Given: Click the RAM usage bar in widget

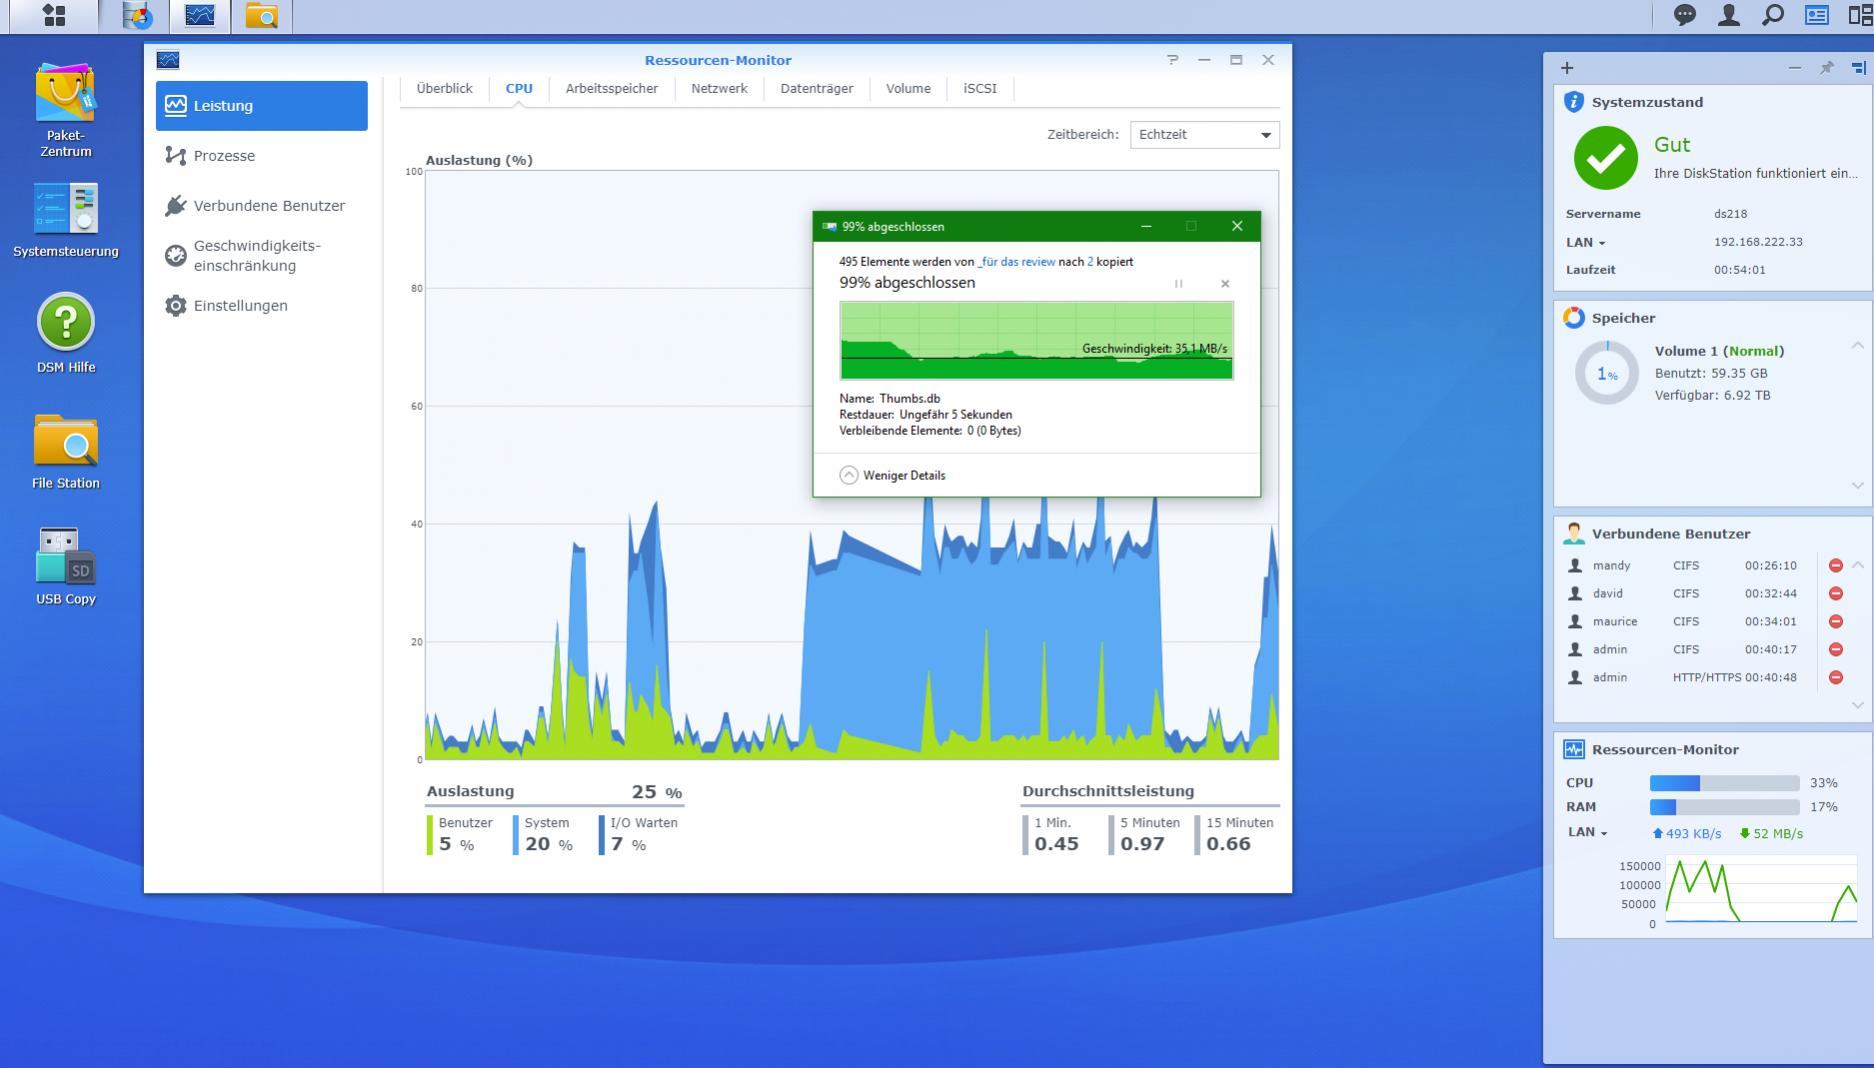Looking at the screenshot, I should (1724, 807).
